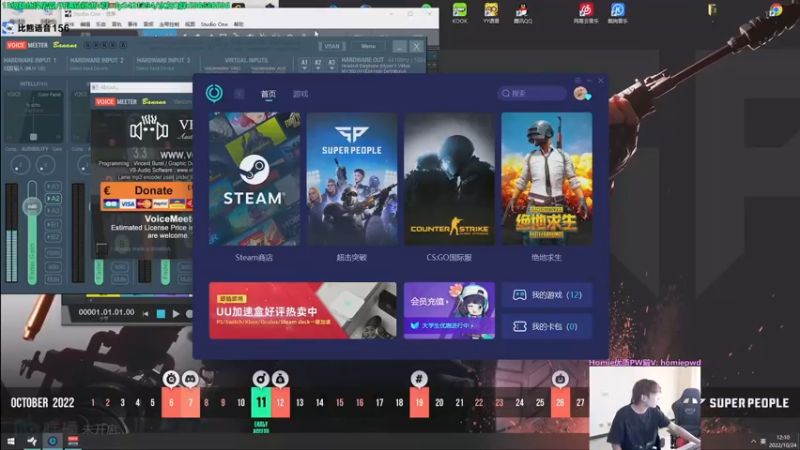Image resolution: width=800 pixels, height=450 pixels.
Task: Open 腾讯QQ desktop shortcut
Action: click(522, 13)
